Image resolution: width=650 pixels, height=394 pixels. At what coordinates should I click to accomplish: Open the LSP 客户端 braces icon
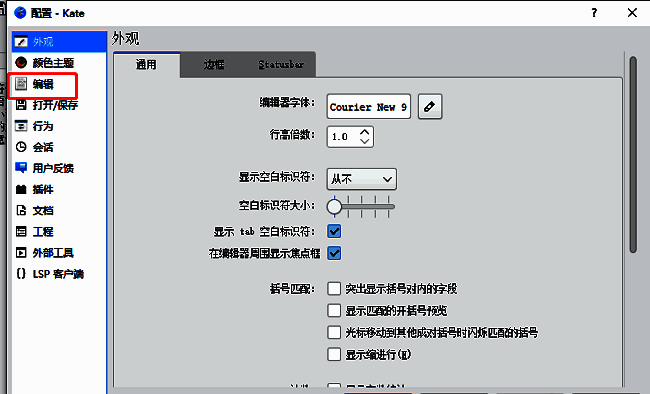point(21,274)
